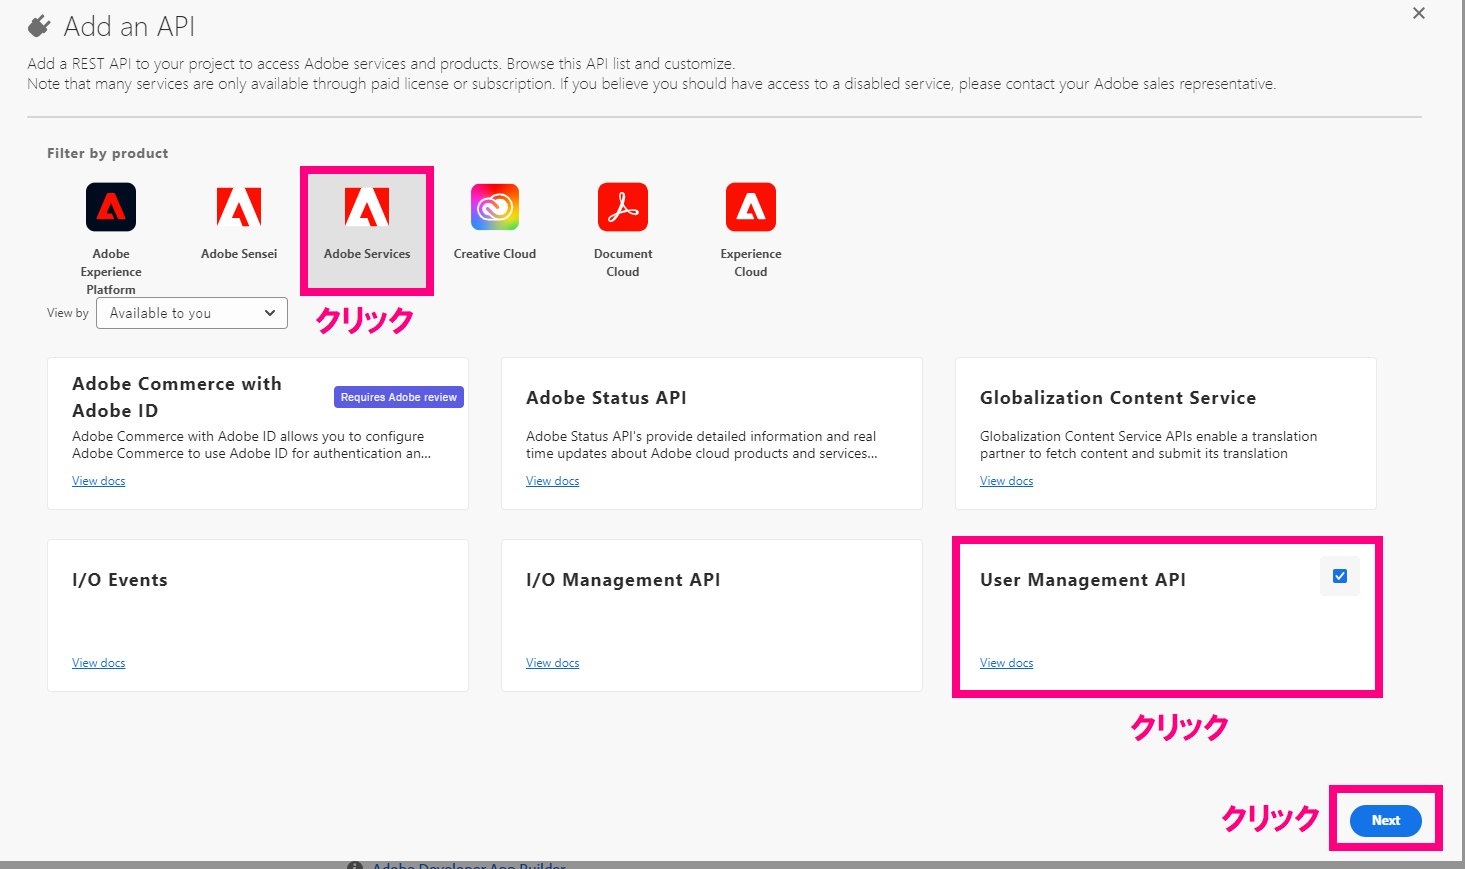Open the View by dropdown
Image resolution: width=1465 pixels, height=869 pixels.
point(192,313)
